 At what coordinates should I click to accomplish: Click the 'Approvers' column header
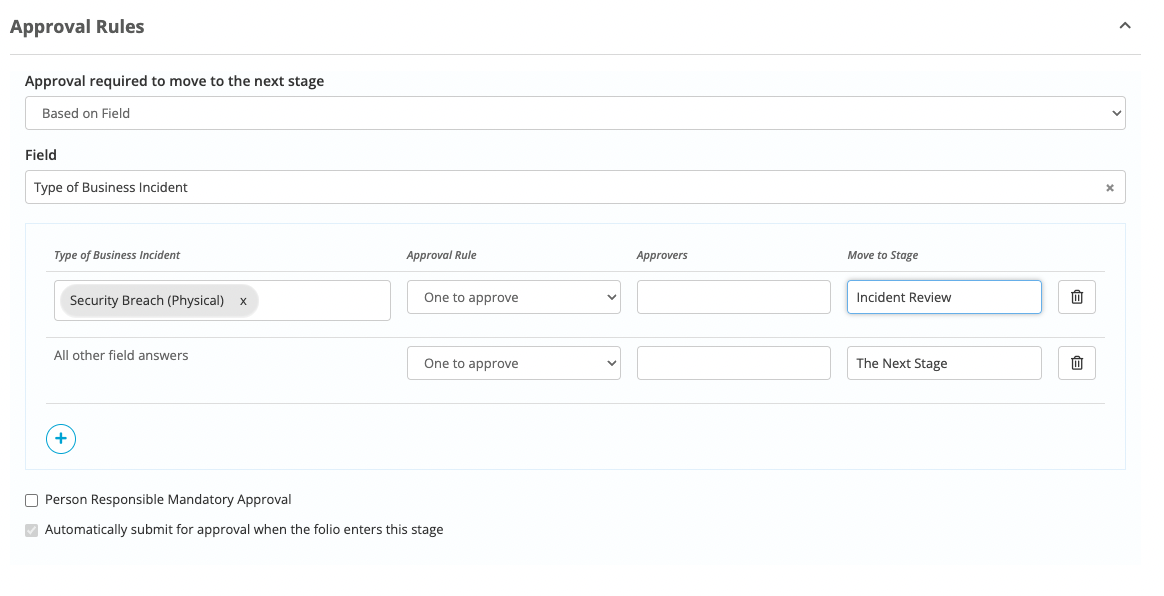coord(662,255)
